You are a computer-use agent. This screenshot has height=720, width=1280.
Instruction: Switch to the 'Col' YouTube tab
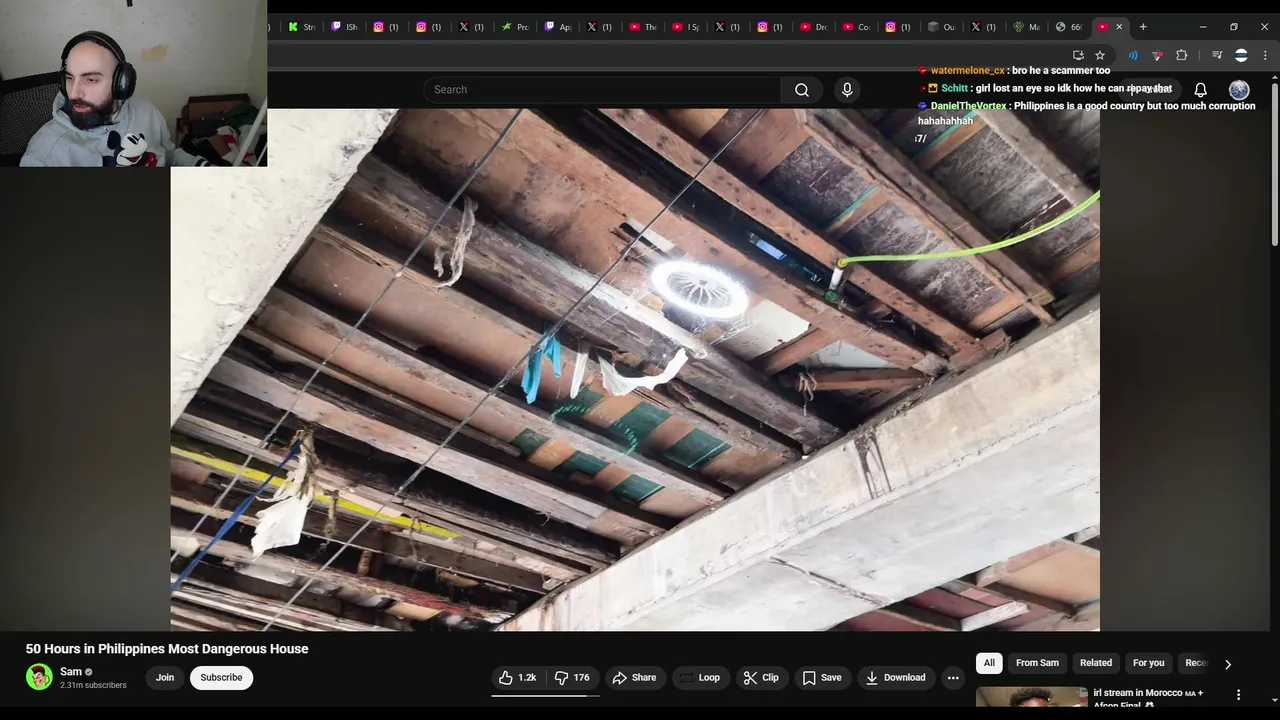click(x=857, y=27)
